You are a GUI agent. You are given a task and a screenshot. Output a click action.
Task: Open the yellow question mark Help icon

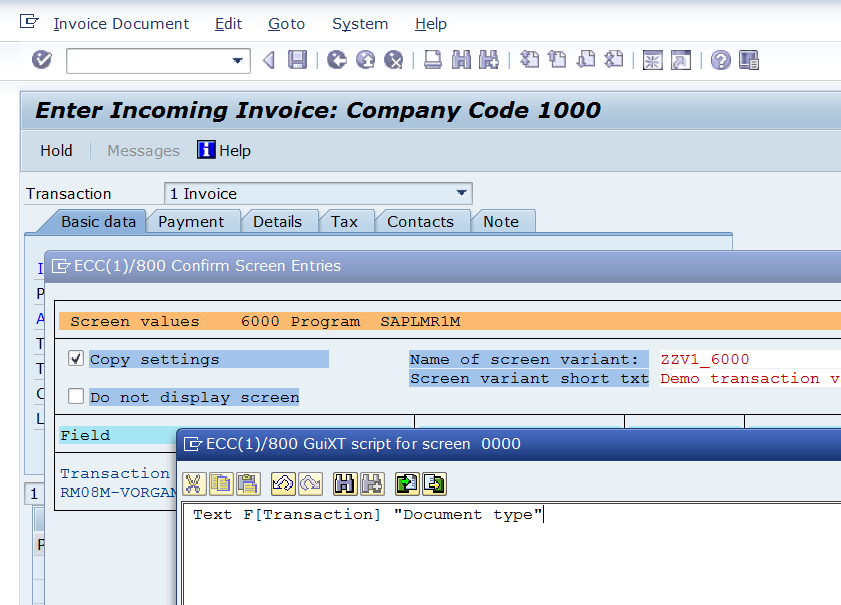pos(720,60)
